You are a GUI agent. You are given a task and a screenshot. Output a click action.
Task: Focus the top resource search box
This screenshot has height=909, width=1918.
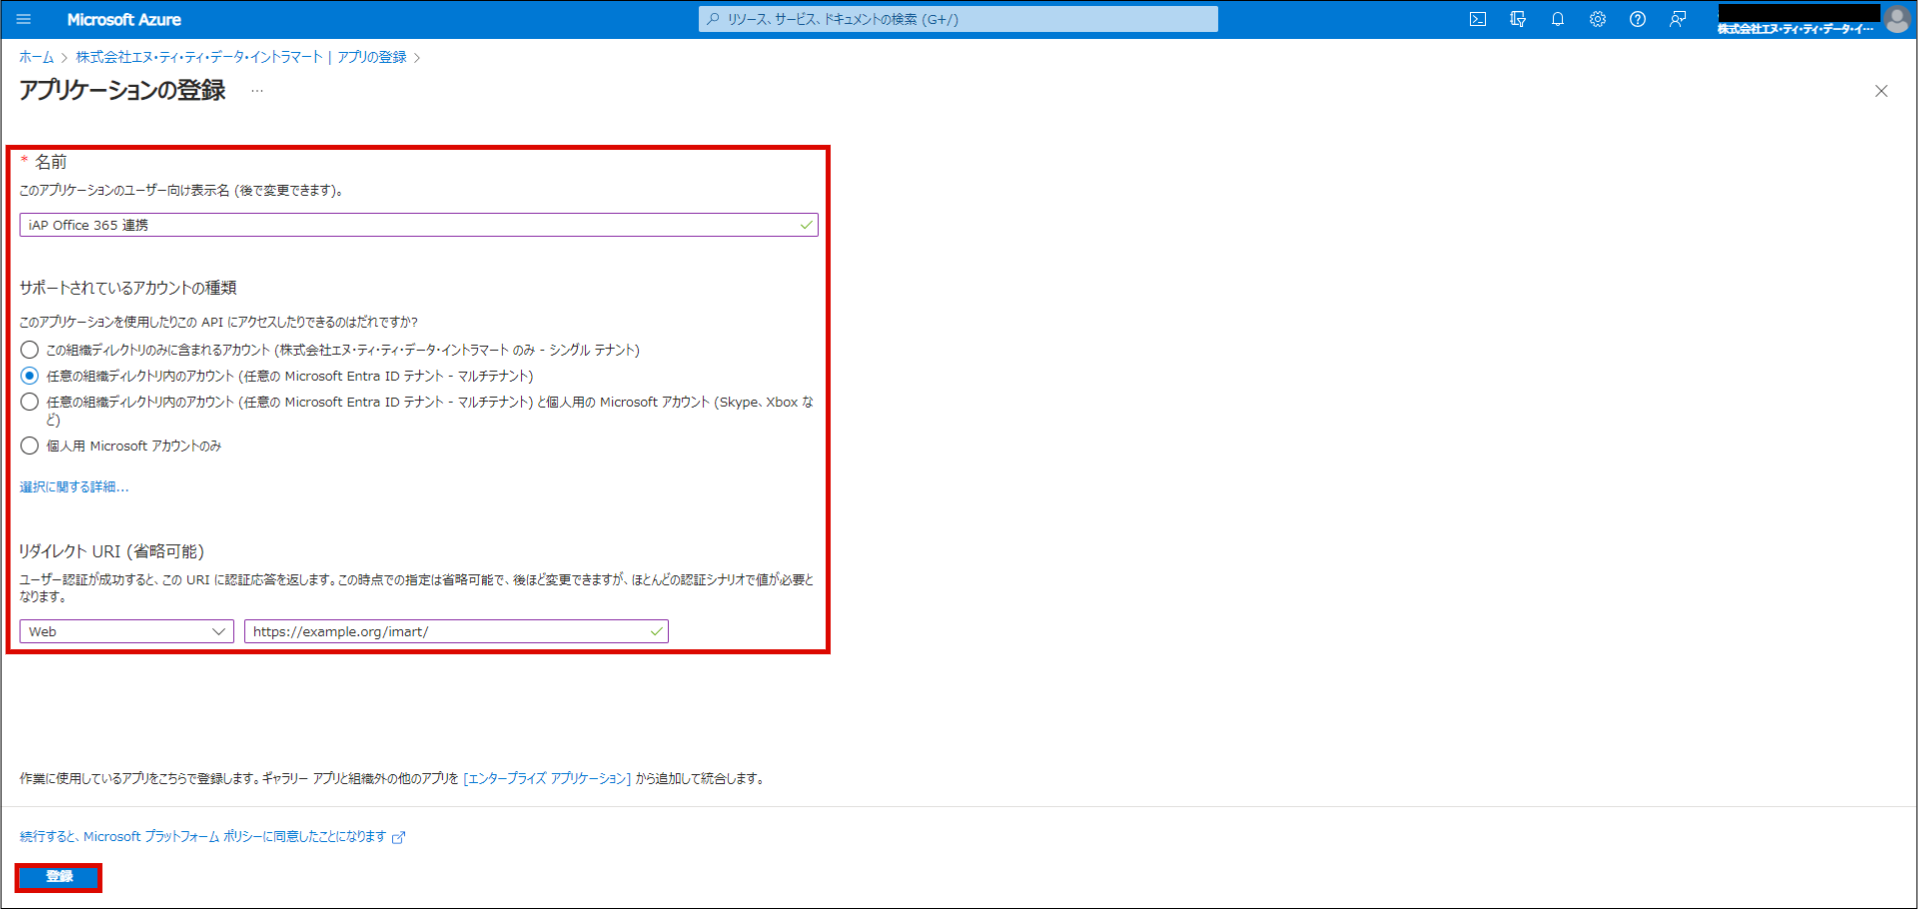(958, 19)
